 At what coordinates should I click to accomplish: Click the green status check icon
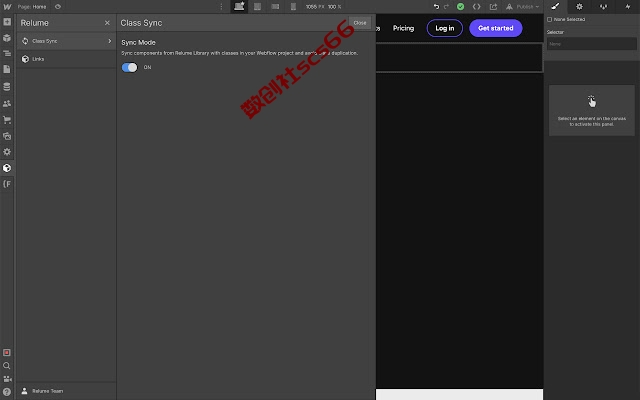click(x=460, y=7)
